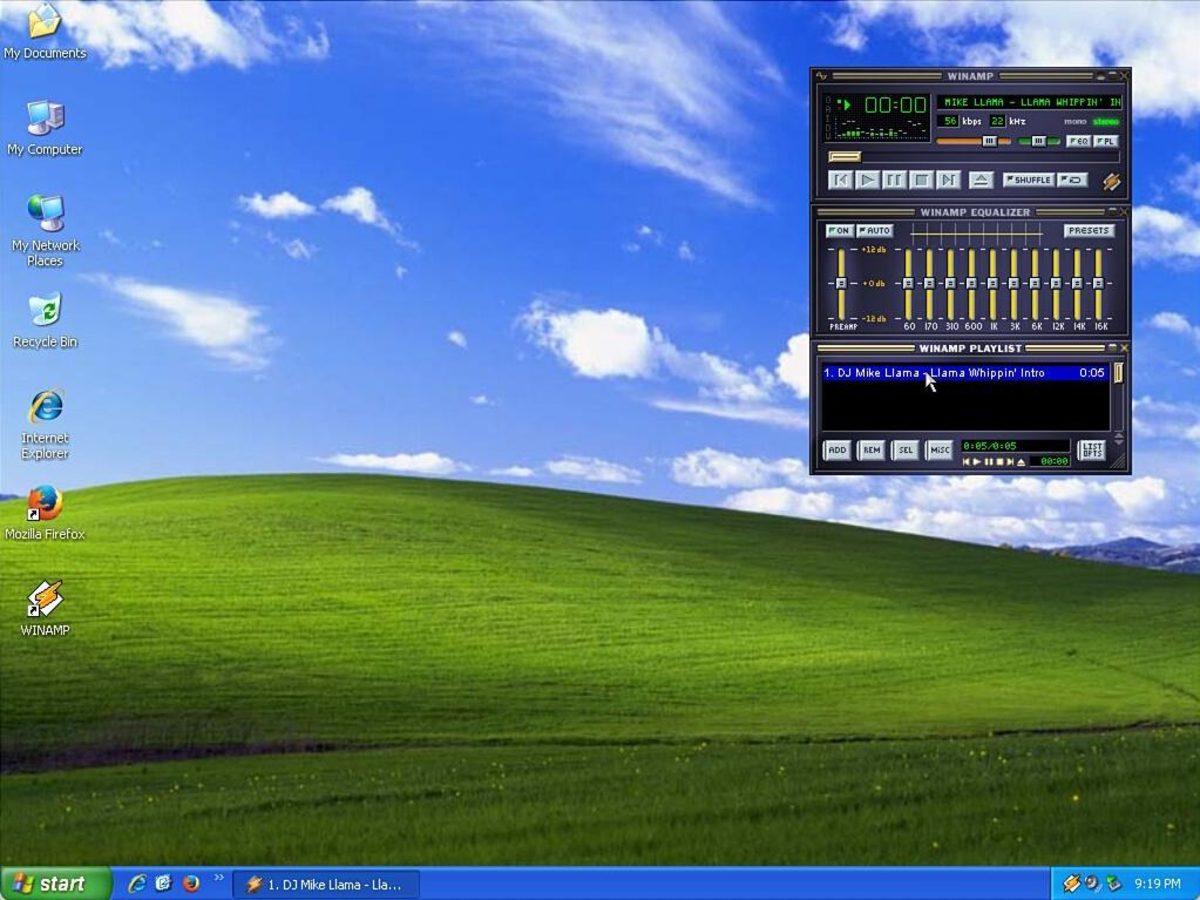Click the spectrum visualizer display
Image resolution: width=1200 pixels, height=900 pixels.
880,130
